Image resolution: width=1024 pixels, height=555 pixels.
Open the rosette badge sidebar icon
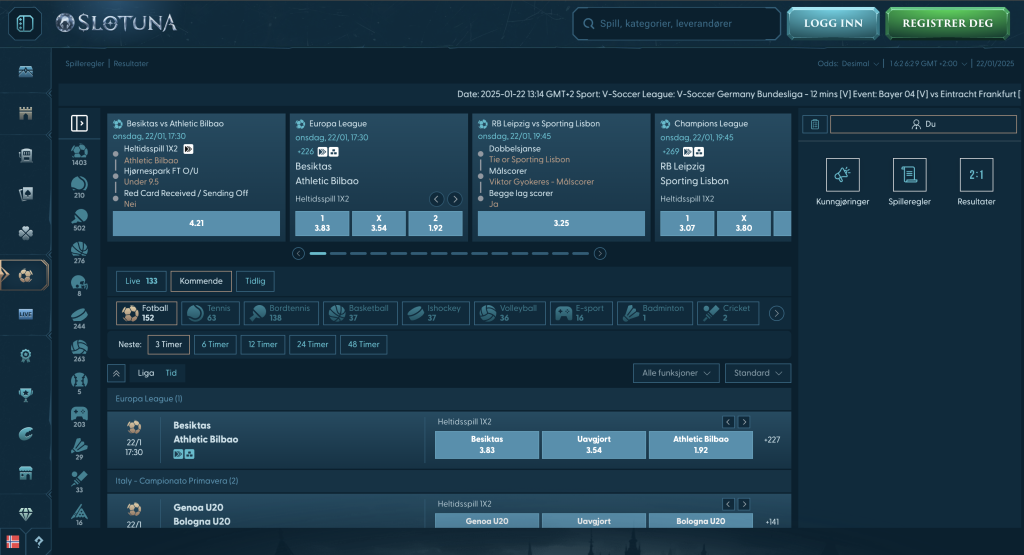point(25,355)
